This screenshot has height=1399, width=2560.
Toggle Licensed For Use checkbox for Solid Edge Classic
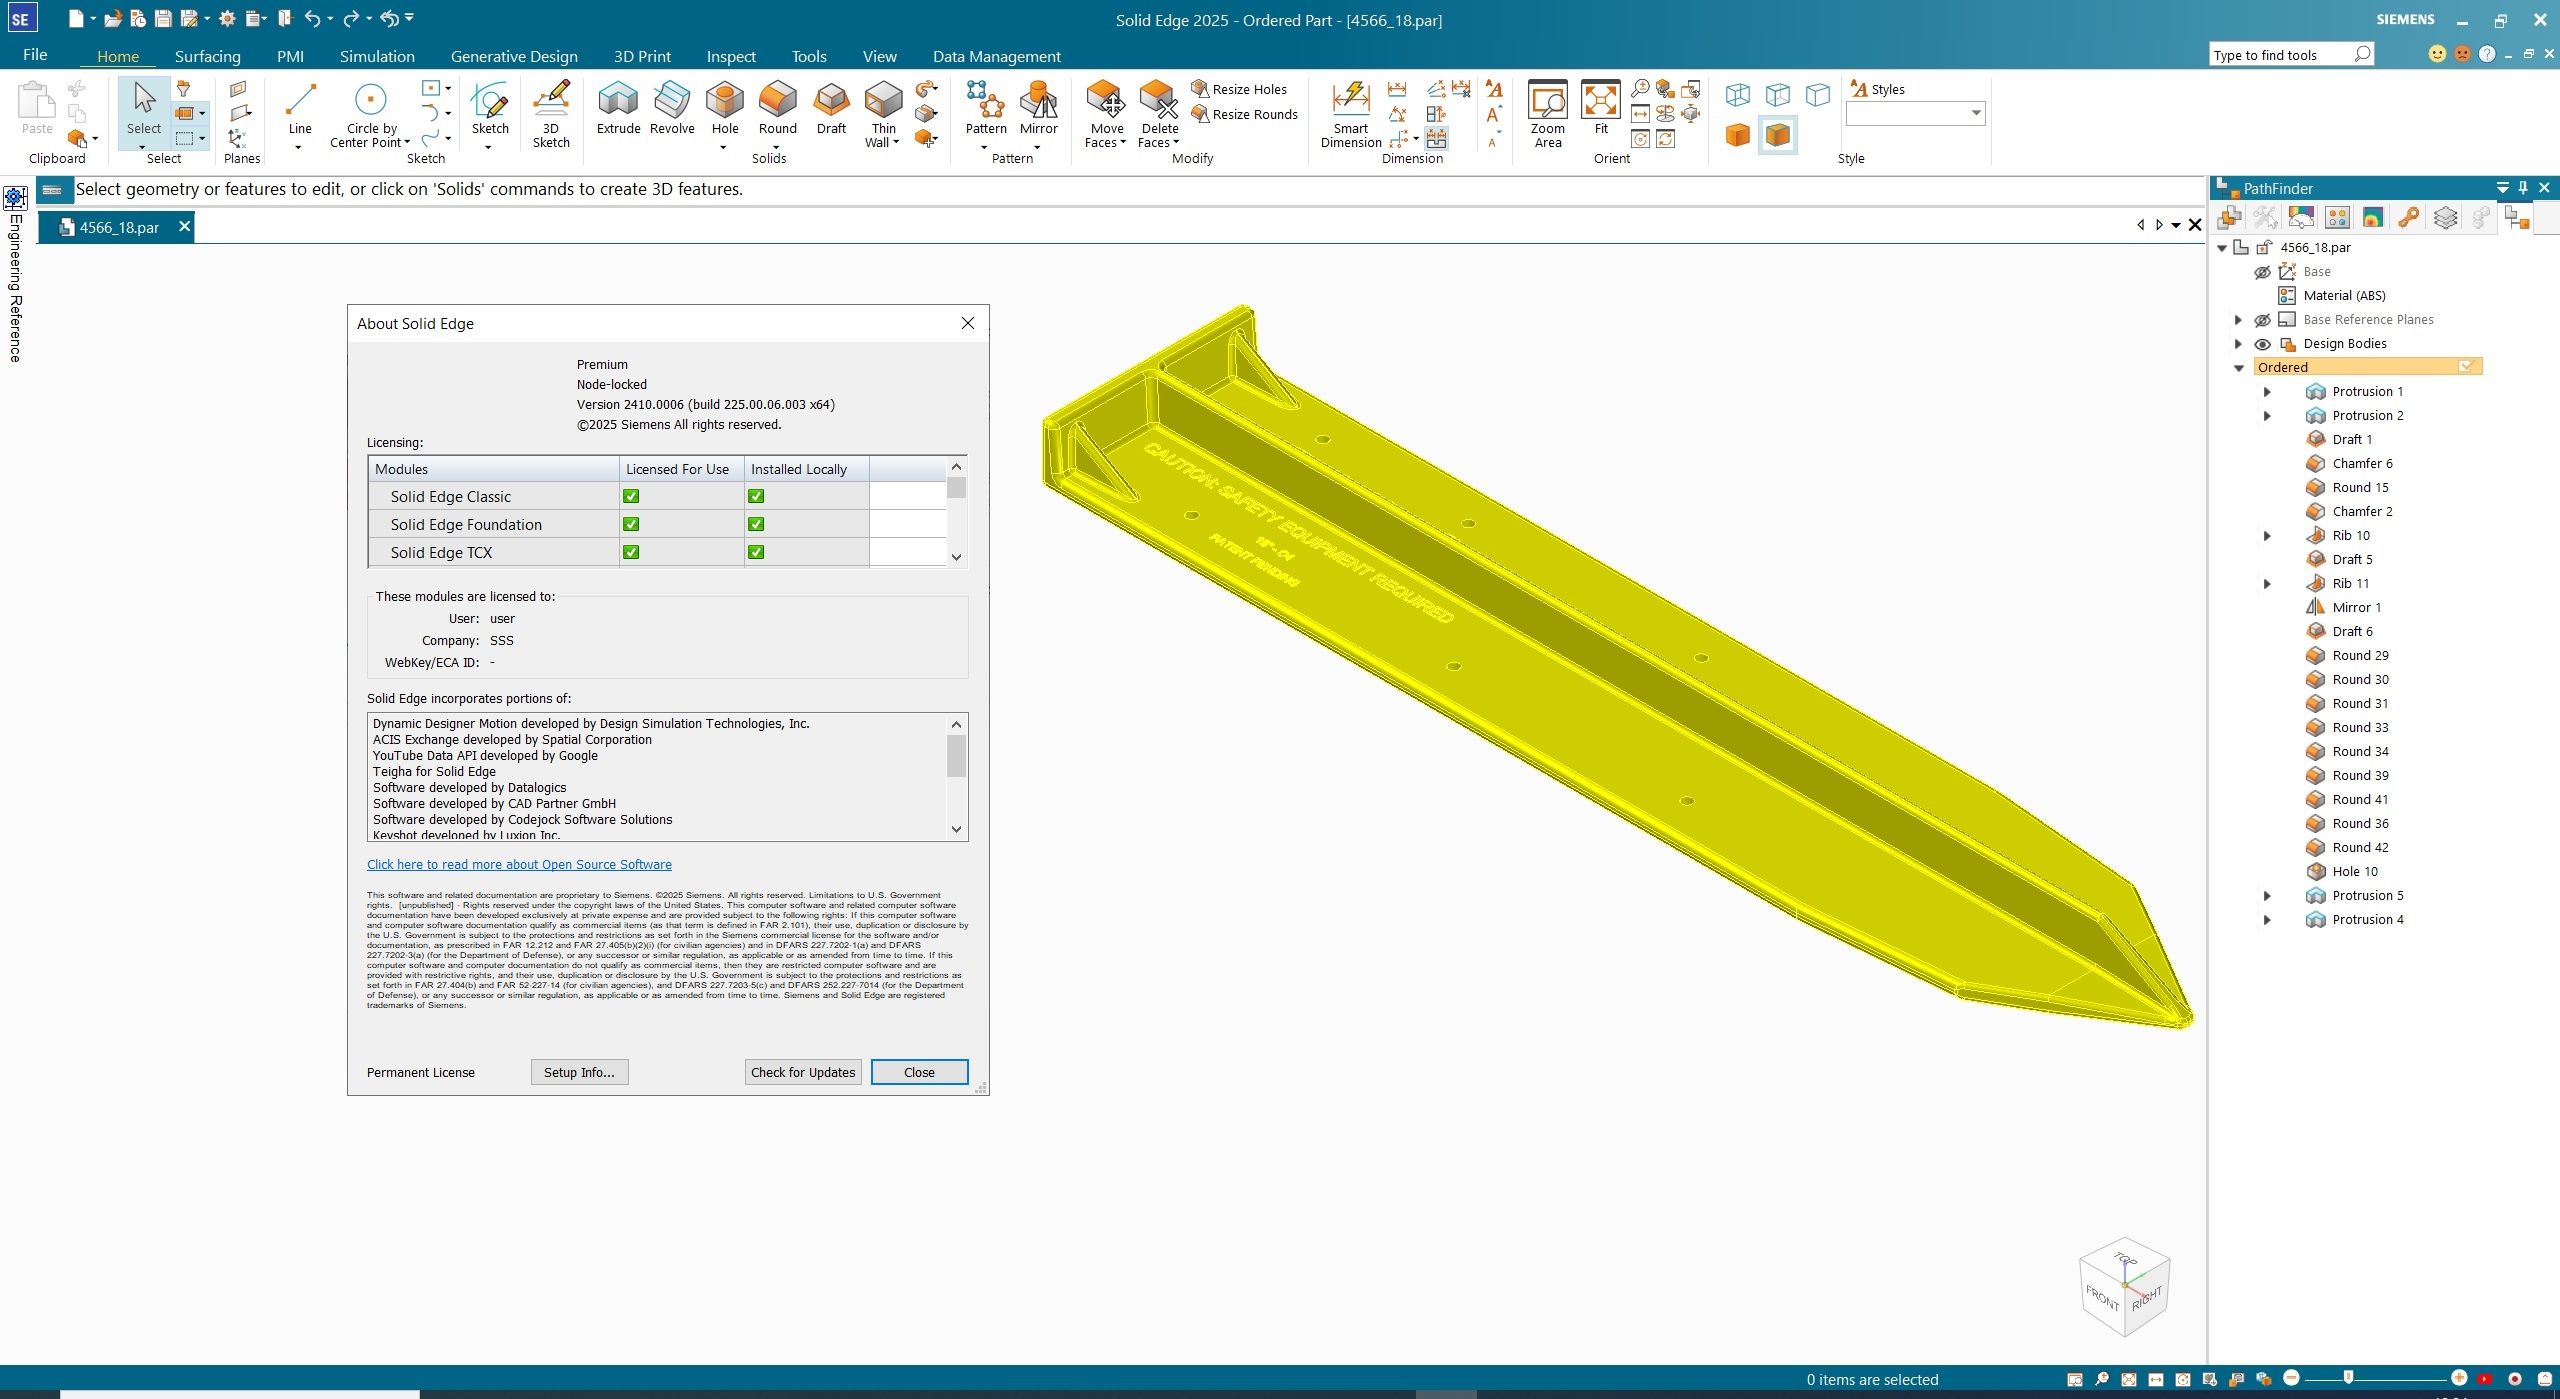tap(630, 496)
